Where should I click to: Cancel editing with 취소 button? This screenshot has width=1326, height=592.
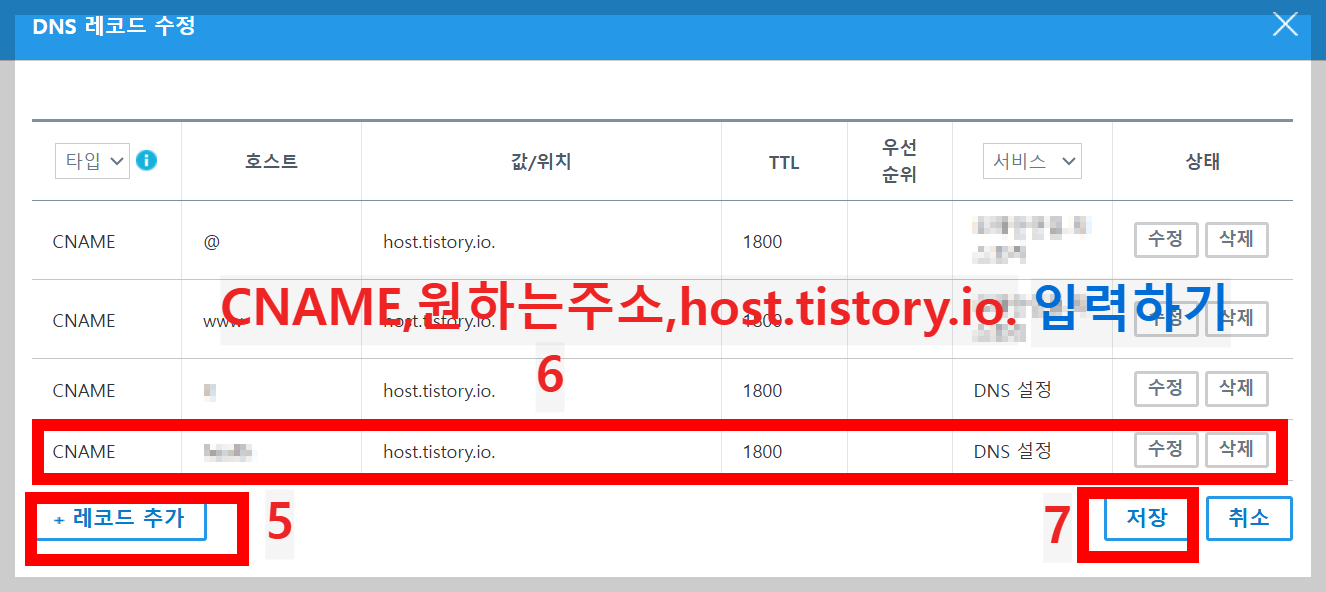(1249, 518)
